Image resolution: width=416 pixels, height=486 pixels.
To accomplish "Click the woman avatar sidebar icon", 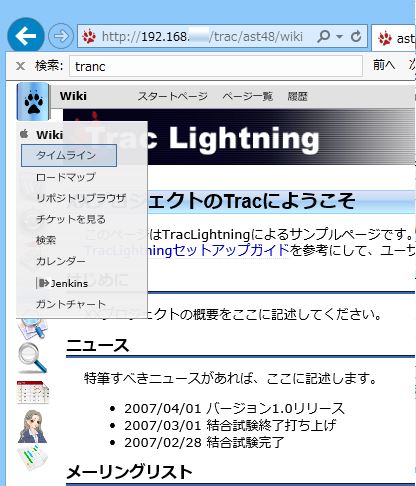I will [32, 427].
